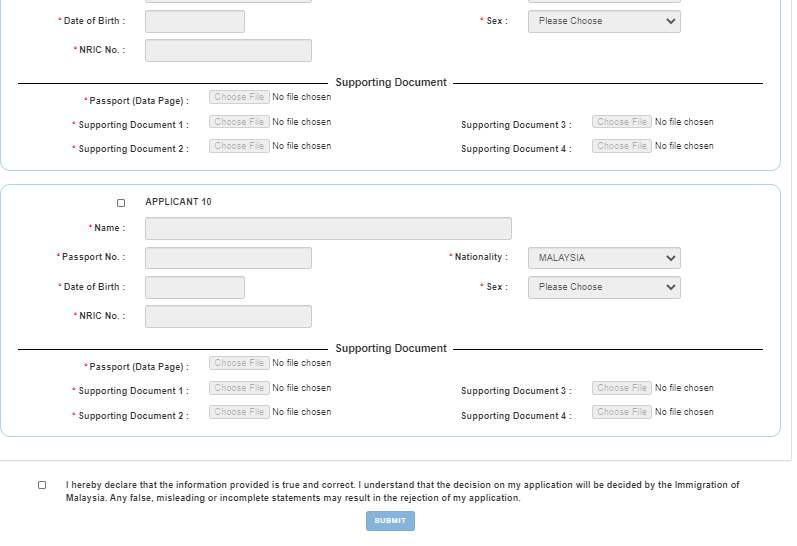797x546 pixels.
Task: Click Applicant 10 Passport No. field
Action: (228, 258)
